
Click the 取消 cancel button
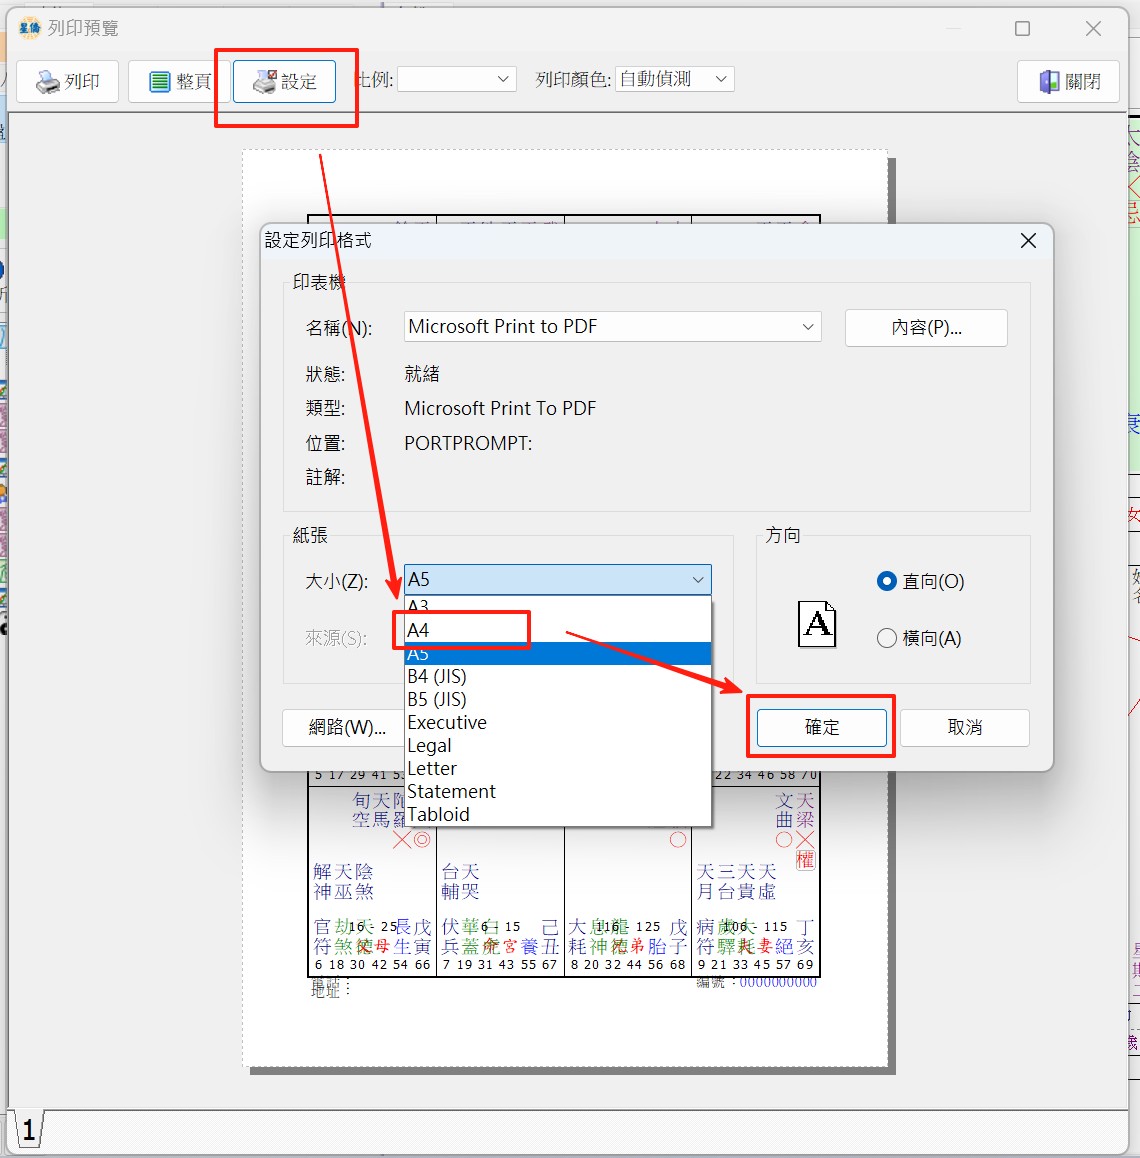click(x=964, y=727)
